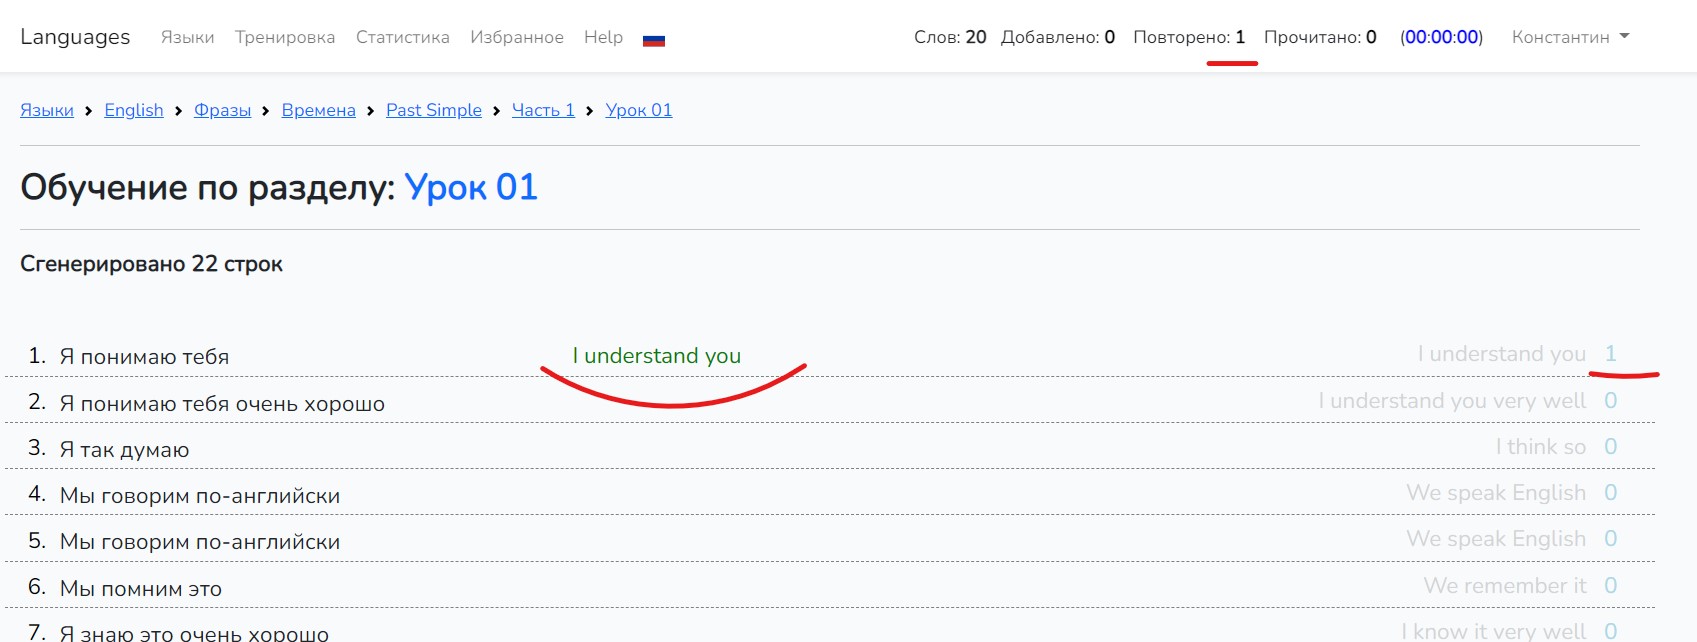
Task: Click the timer 00:00:00 display
Action: point(1441,37)
